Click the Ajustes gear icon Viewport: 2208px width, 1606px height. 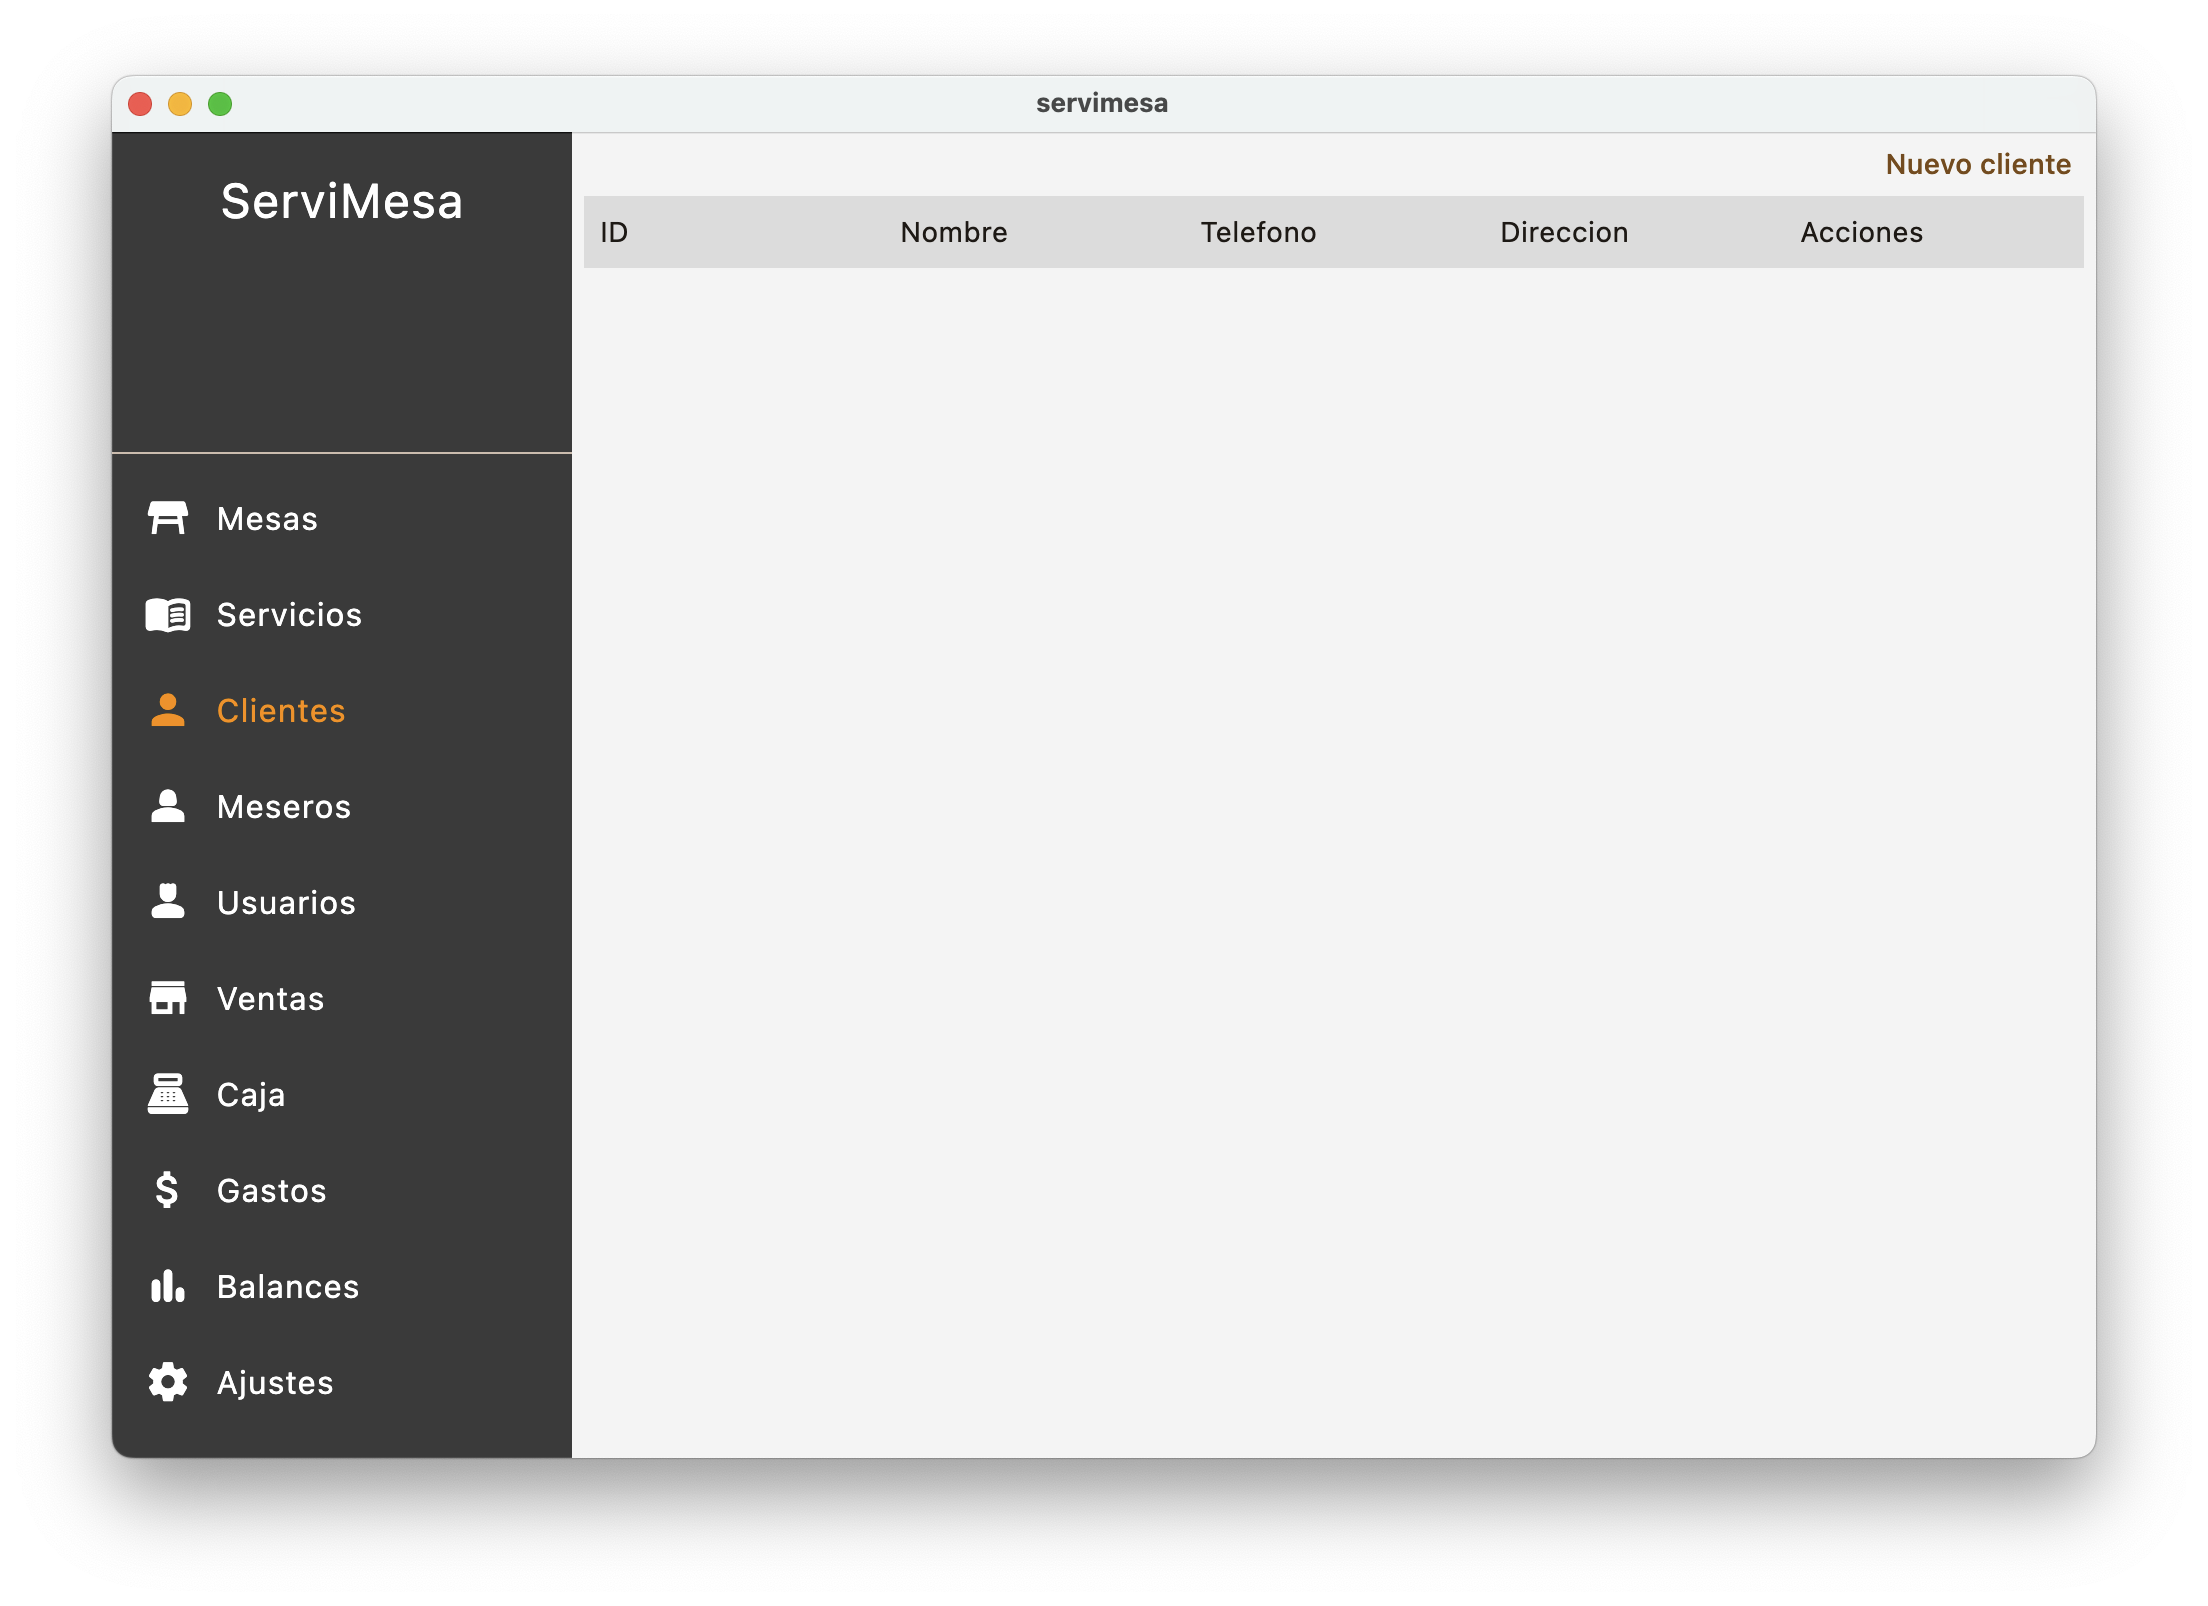click(168, 1383)
